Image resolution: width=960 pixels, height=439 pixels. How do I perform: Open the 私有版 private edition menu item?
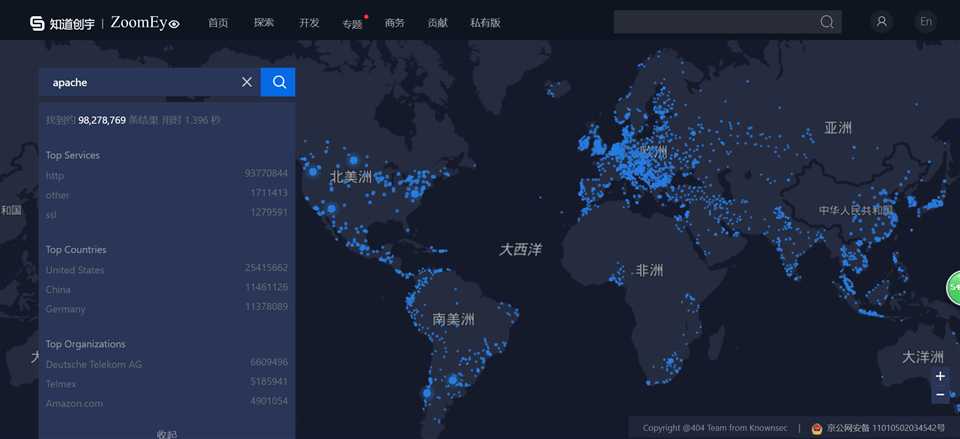click(x=486, y=23)
